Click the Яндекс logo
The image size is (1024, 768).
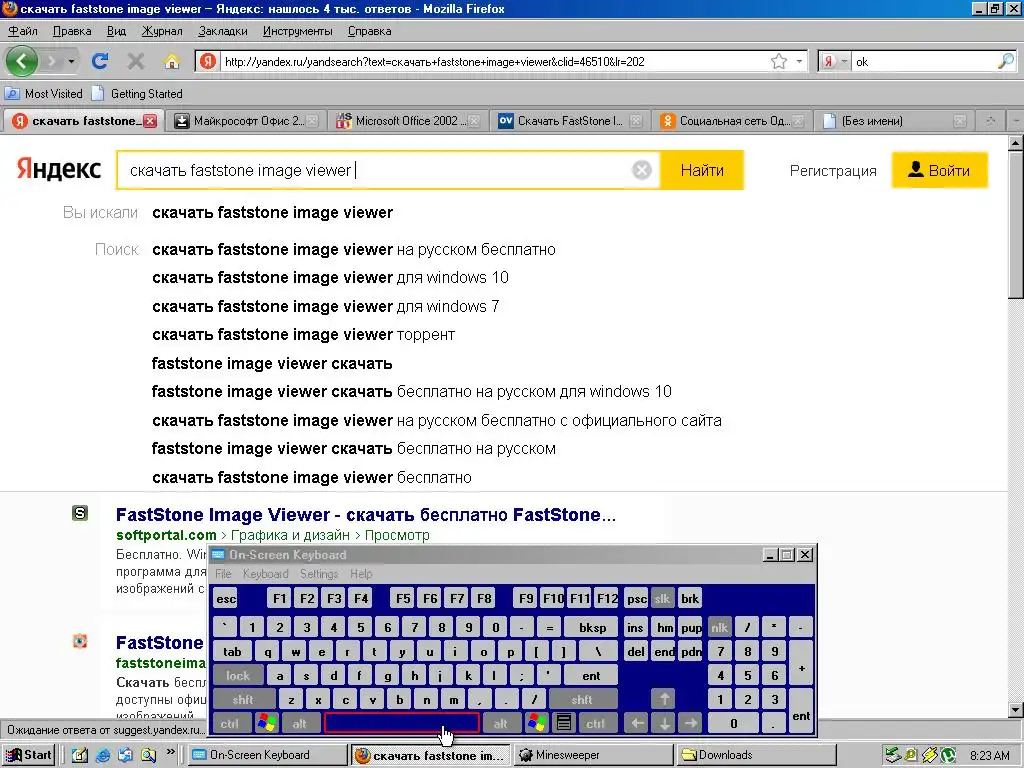[59, 169]
